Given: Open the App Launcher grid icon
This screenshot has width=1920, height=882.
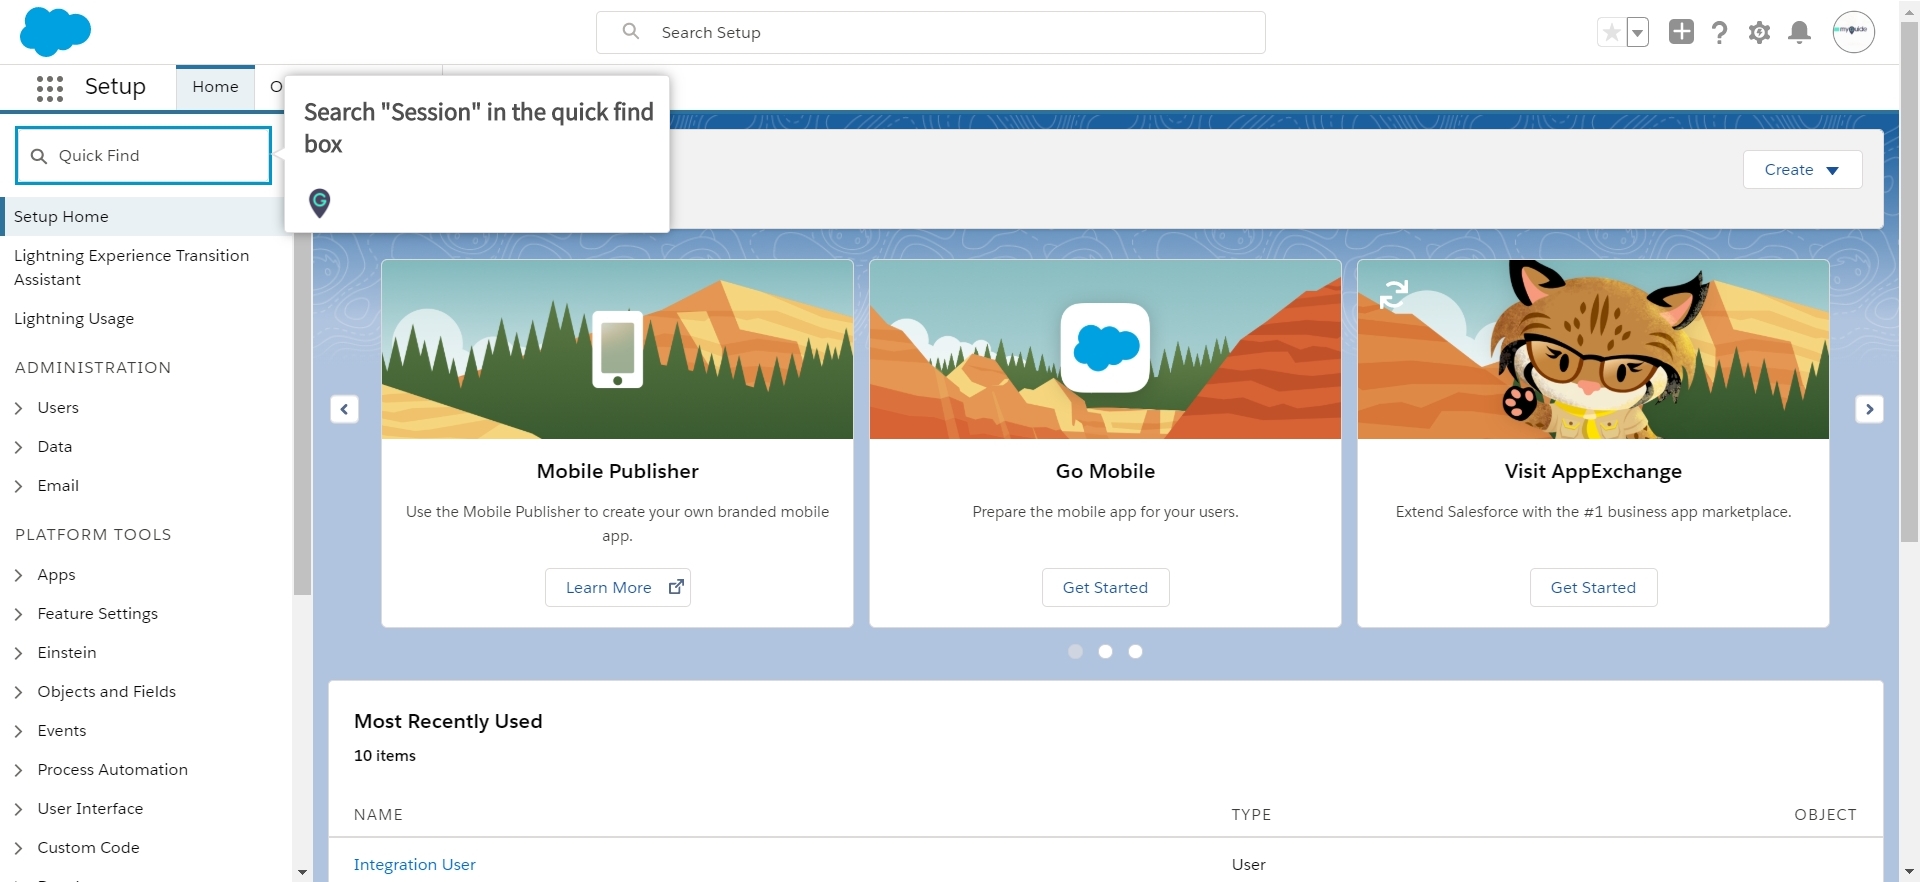Looking at the screenshot, I should point(50,88).
